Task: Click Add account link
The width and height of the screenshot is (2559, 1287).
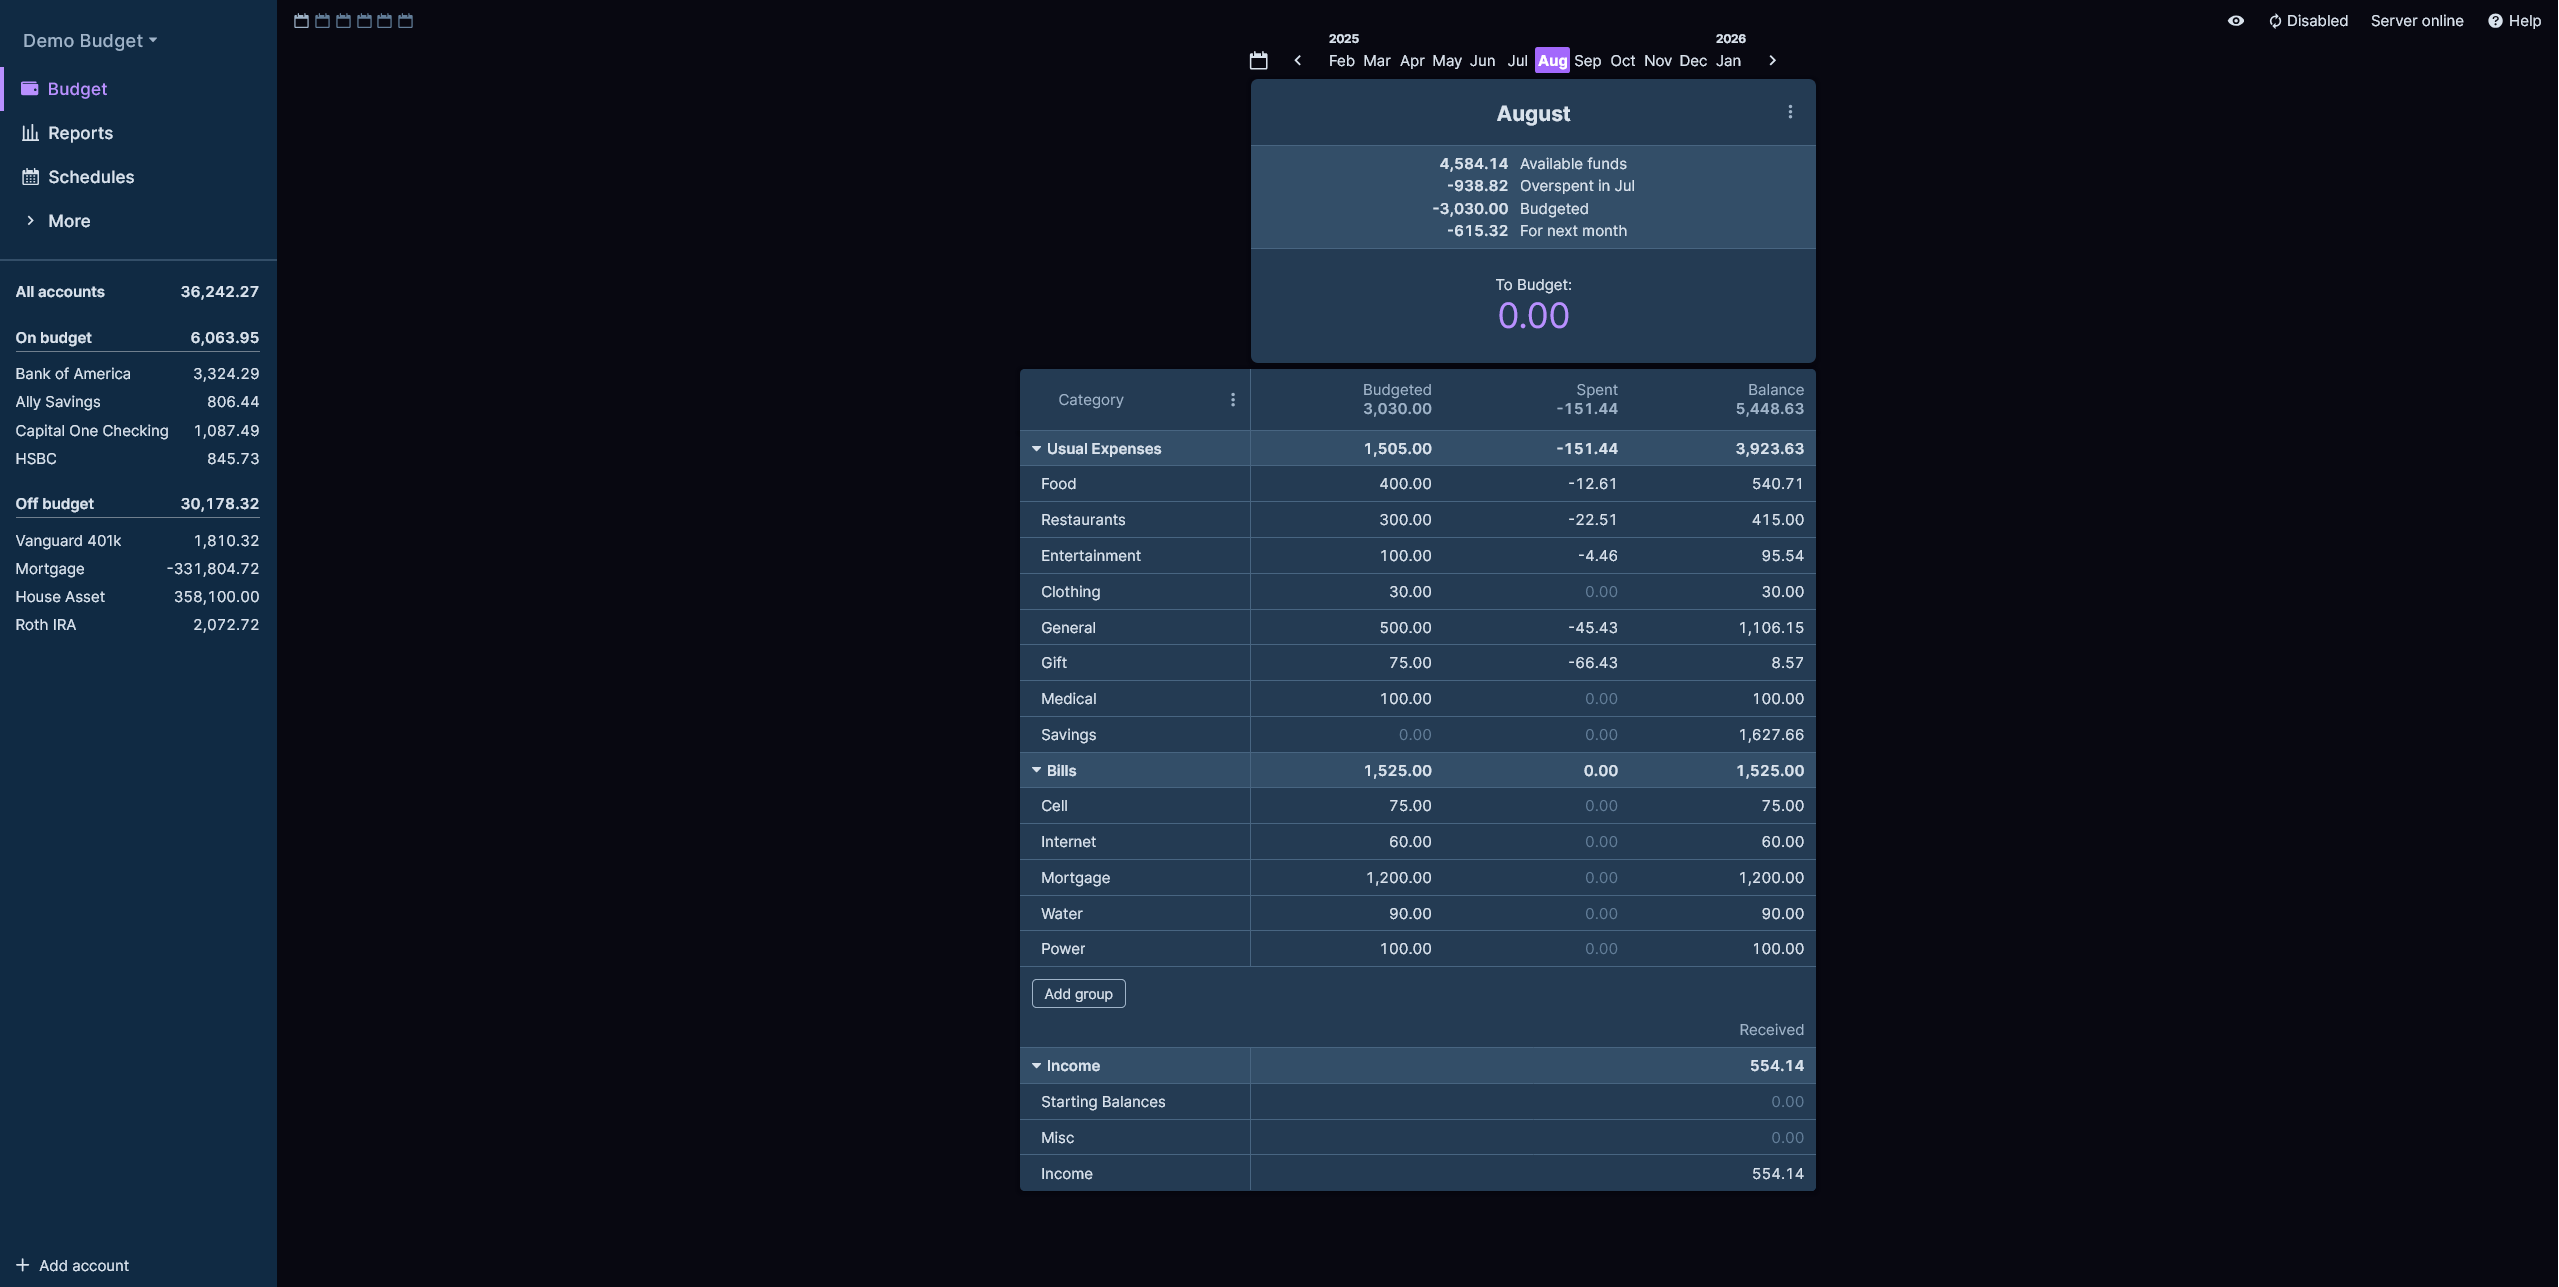Action: click(83, 1266)
